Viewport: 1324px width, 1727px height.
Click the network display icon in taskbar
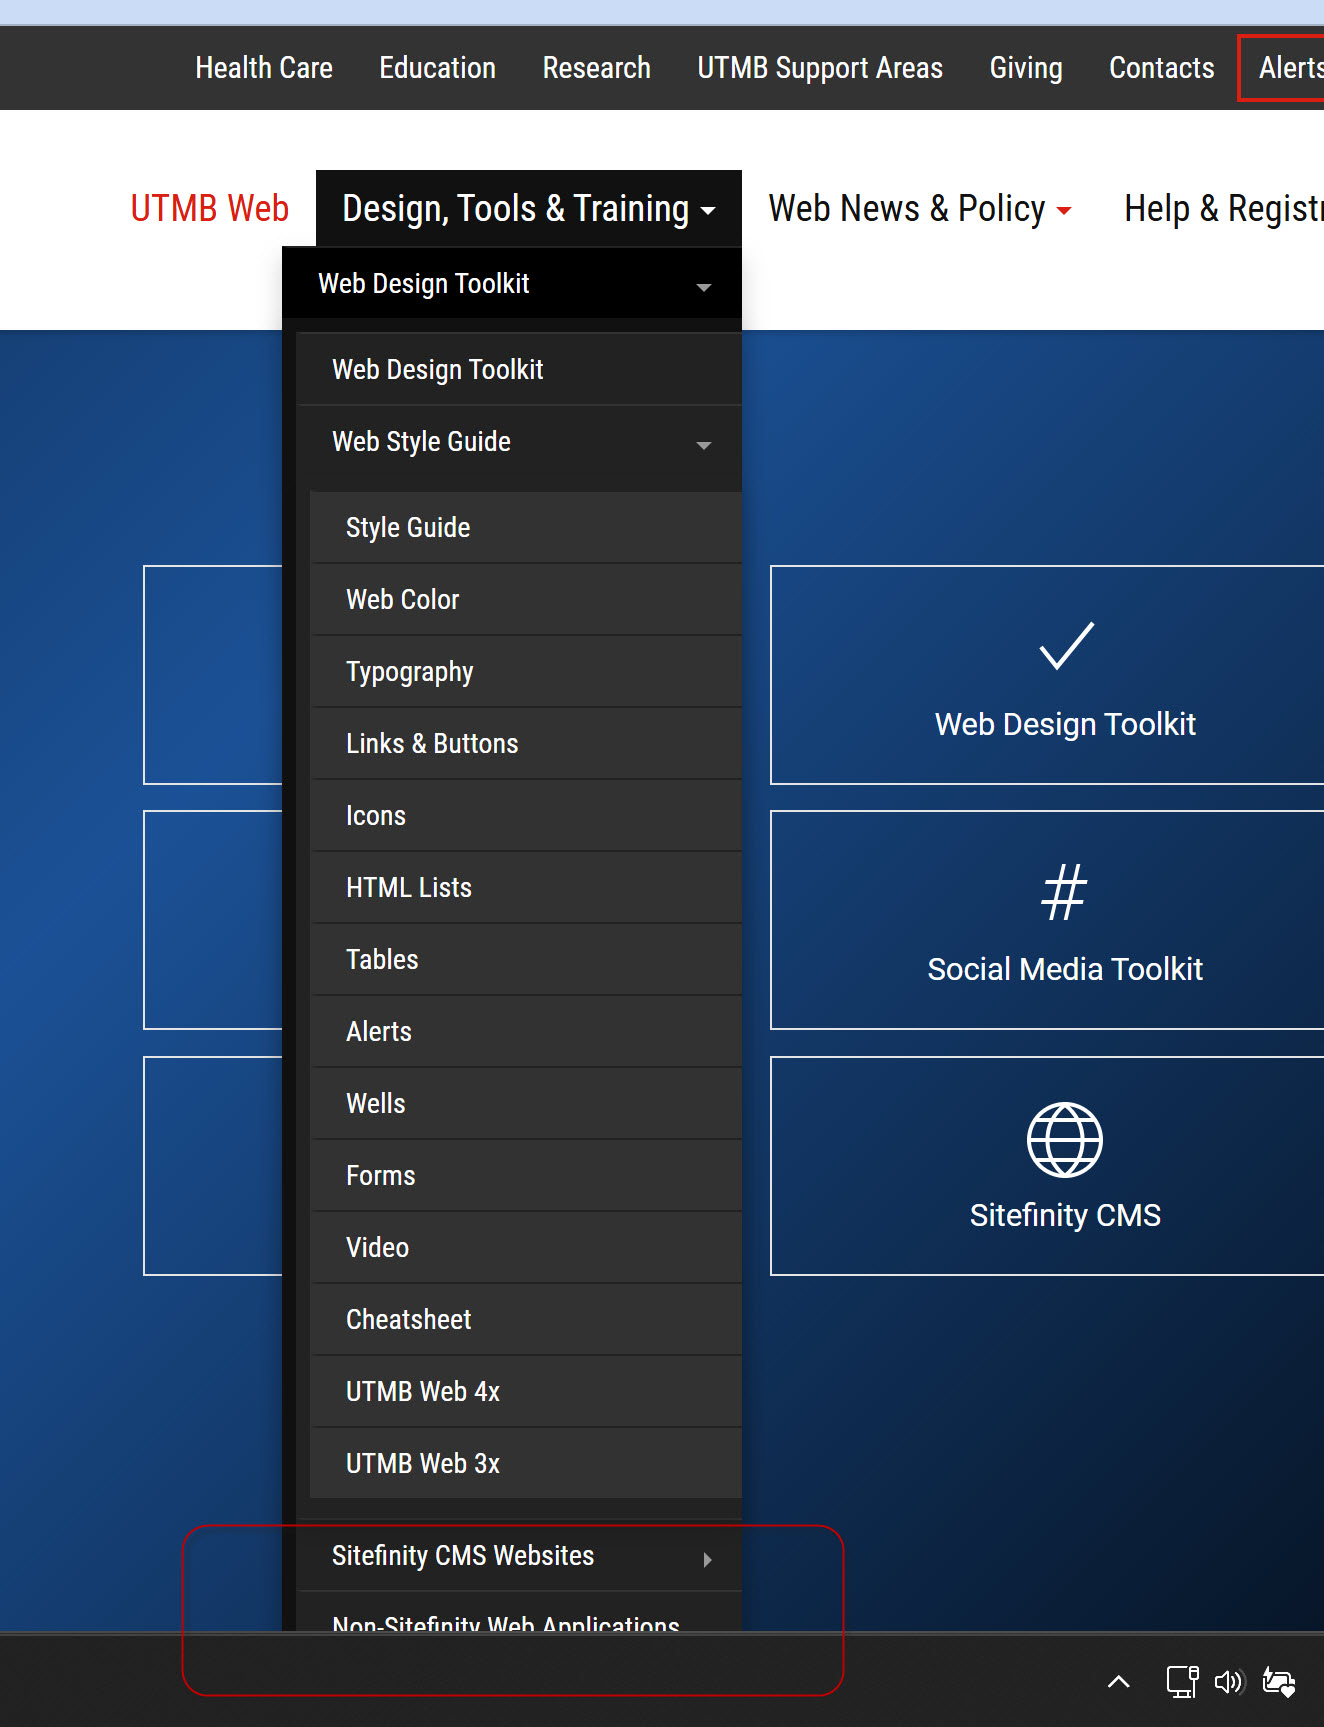click(1182, 1682)
